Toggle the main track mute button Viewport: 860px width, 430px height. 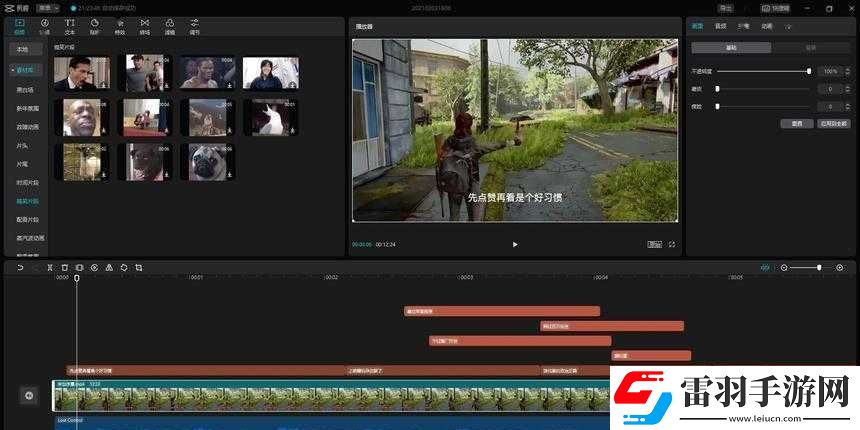pyautogui.click(x=29, y=395)
